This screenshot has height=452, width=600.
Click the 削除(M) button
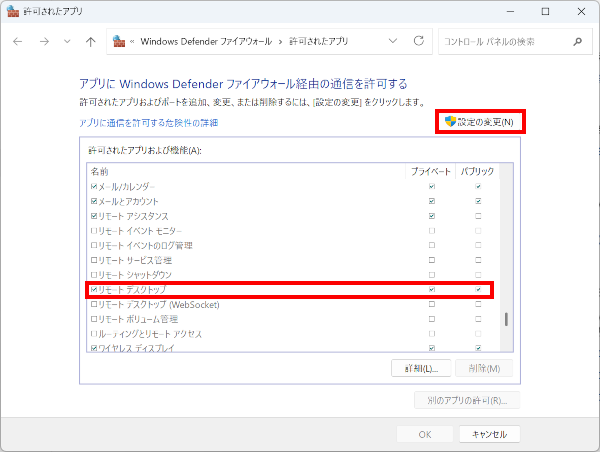(x=484, y=368)
